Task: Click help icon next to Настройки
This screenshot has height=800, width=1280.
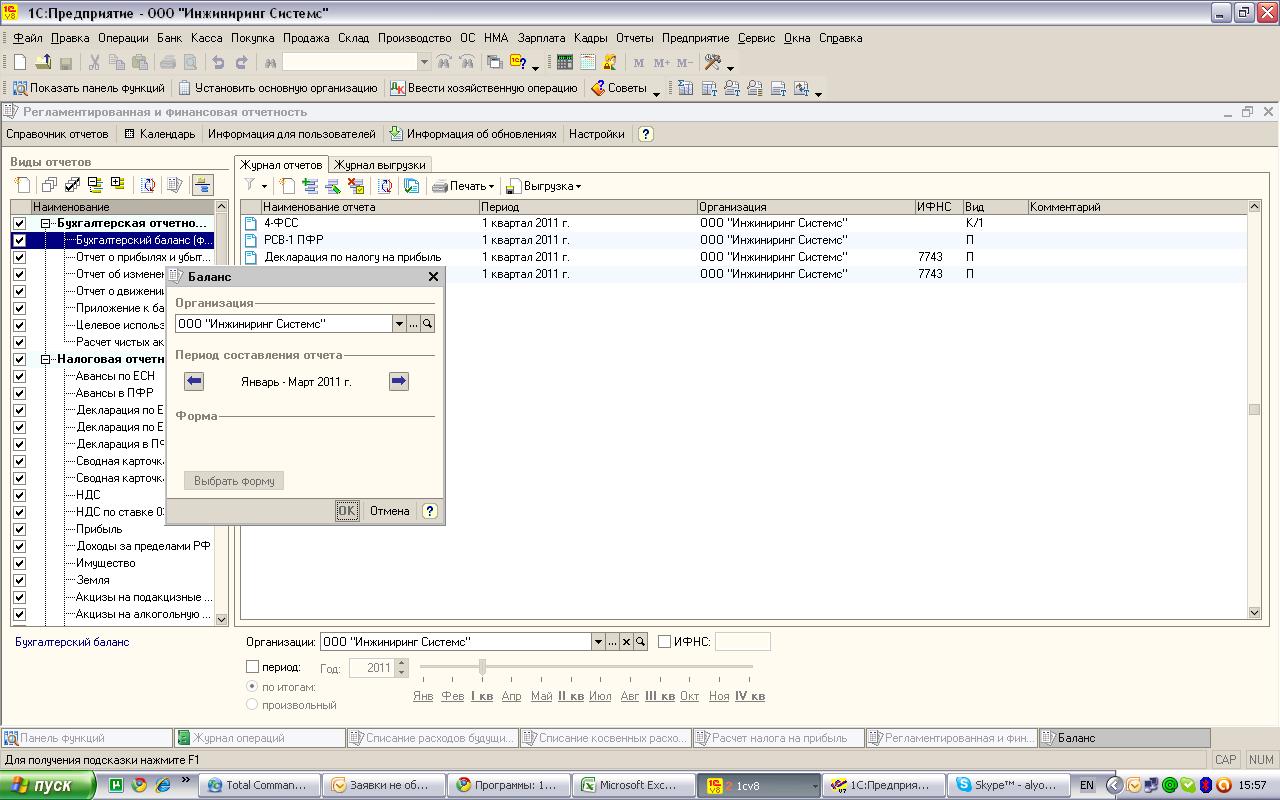Action: (645, 134)
